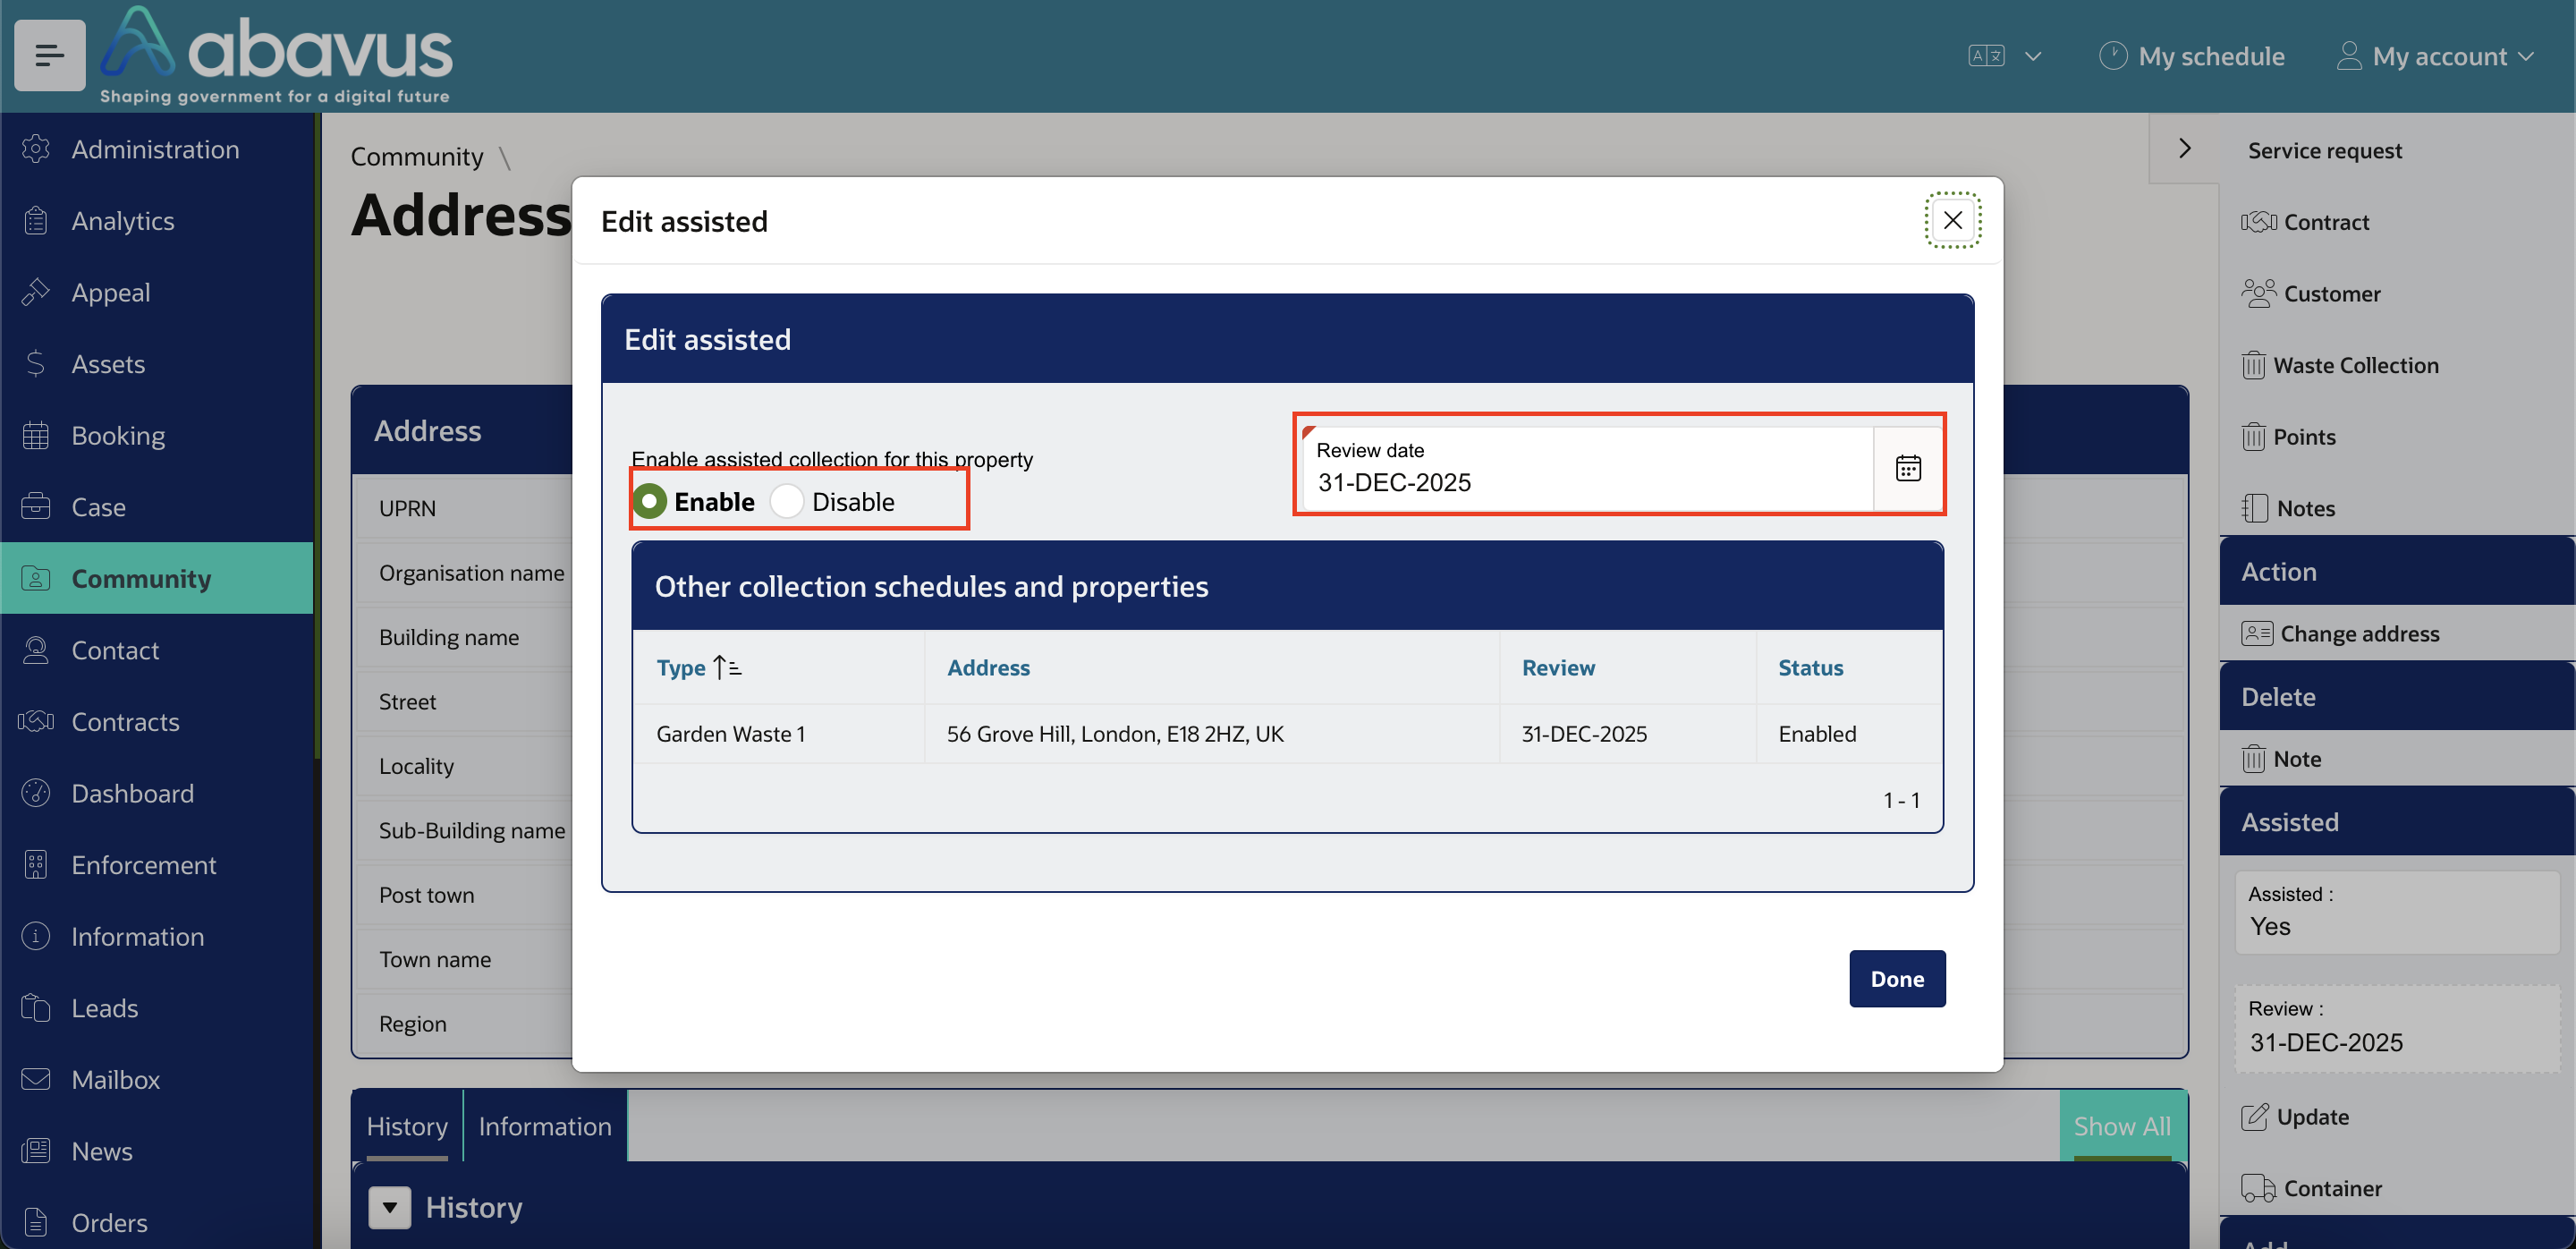Open the Review date calendar picker

click(1908, 468)
